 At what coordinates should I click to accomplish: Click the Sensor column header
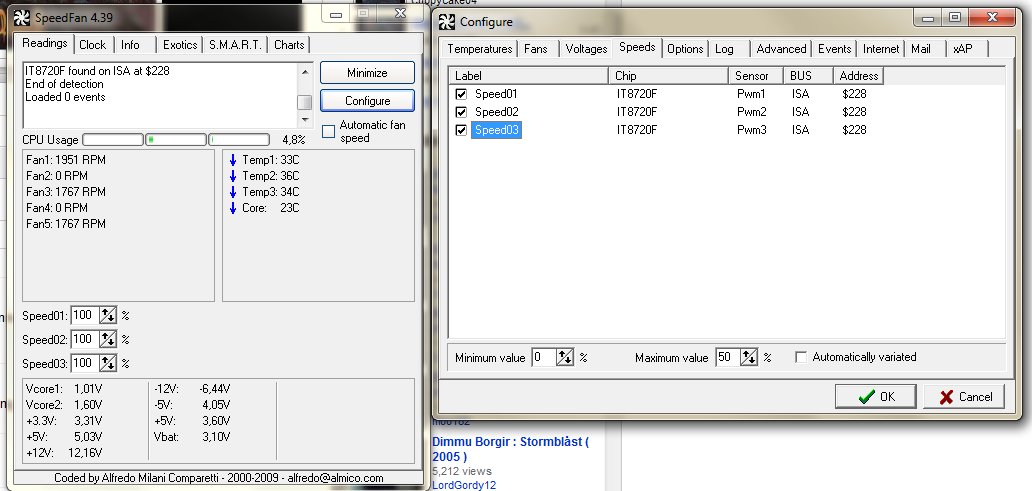tap(757, 76)
